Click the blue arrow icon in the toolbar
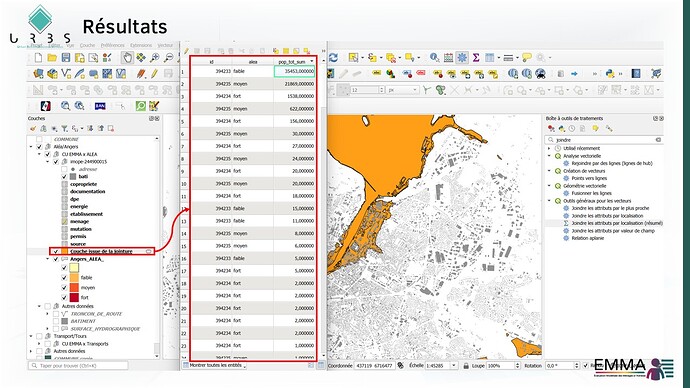The width and height of the screenshot is (690, 388). (x=574, y=73)
